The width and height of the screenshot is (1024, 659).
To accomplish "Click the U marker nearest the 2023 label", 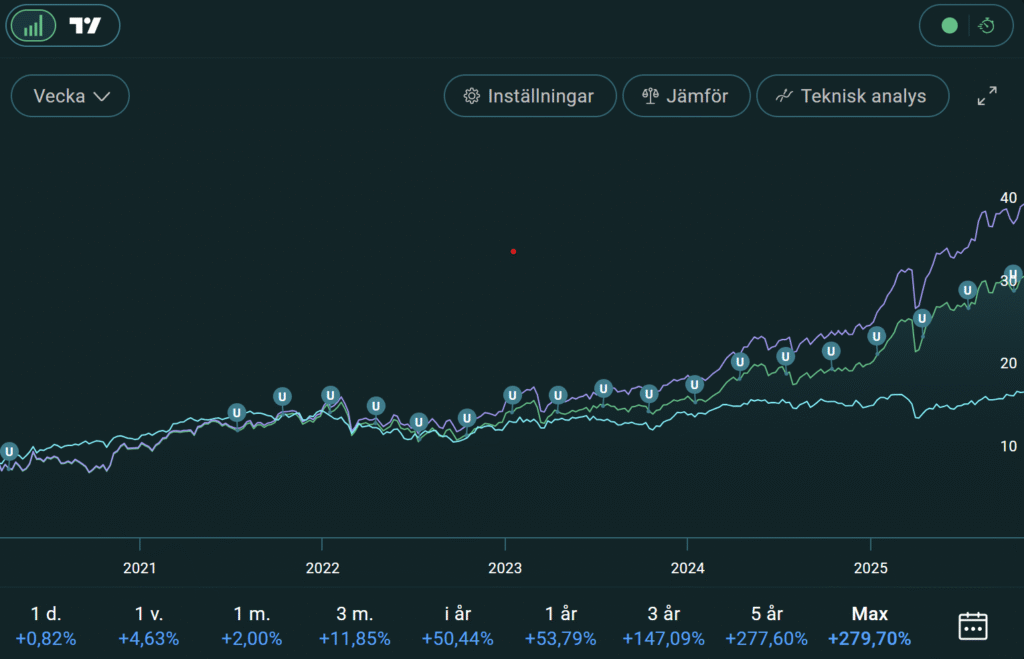I will coord(512,395).
